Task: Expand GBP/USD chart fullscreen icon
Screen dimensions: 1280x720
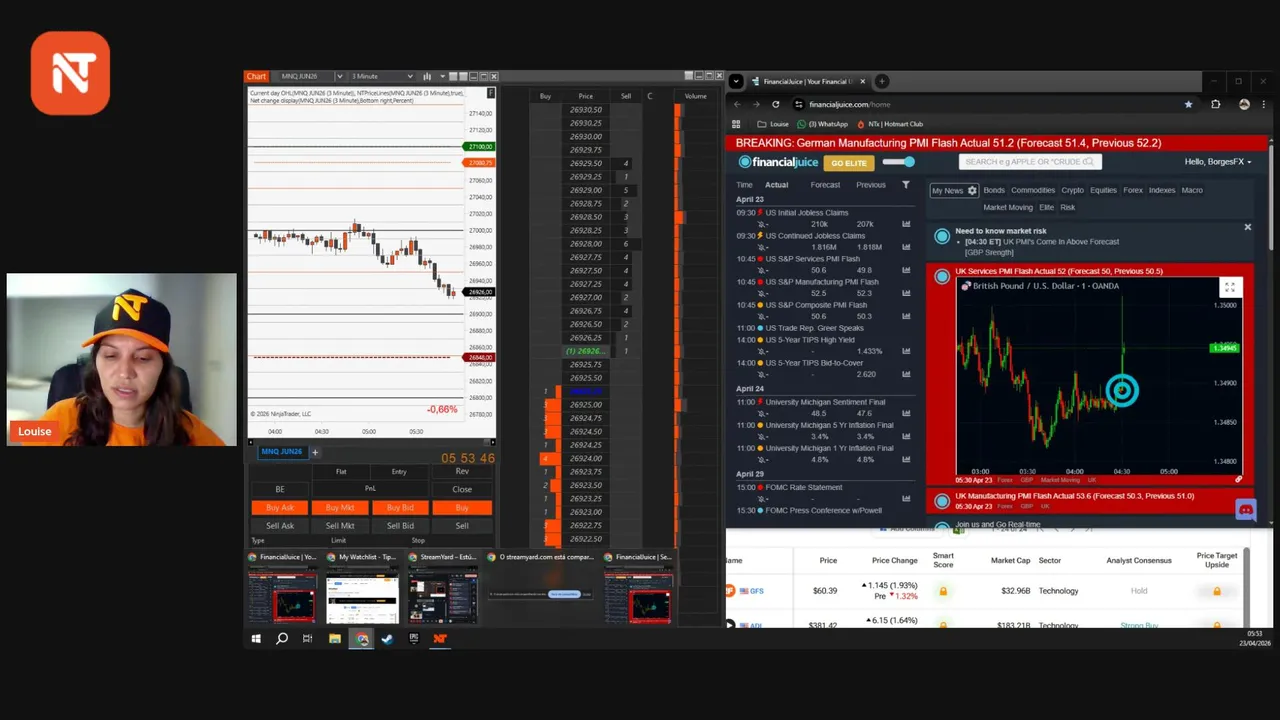Action: tap(1229, 288)
